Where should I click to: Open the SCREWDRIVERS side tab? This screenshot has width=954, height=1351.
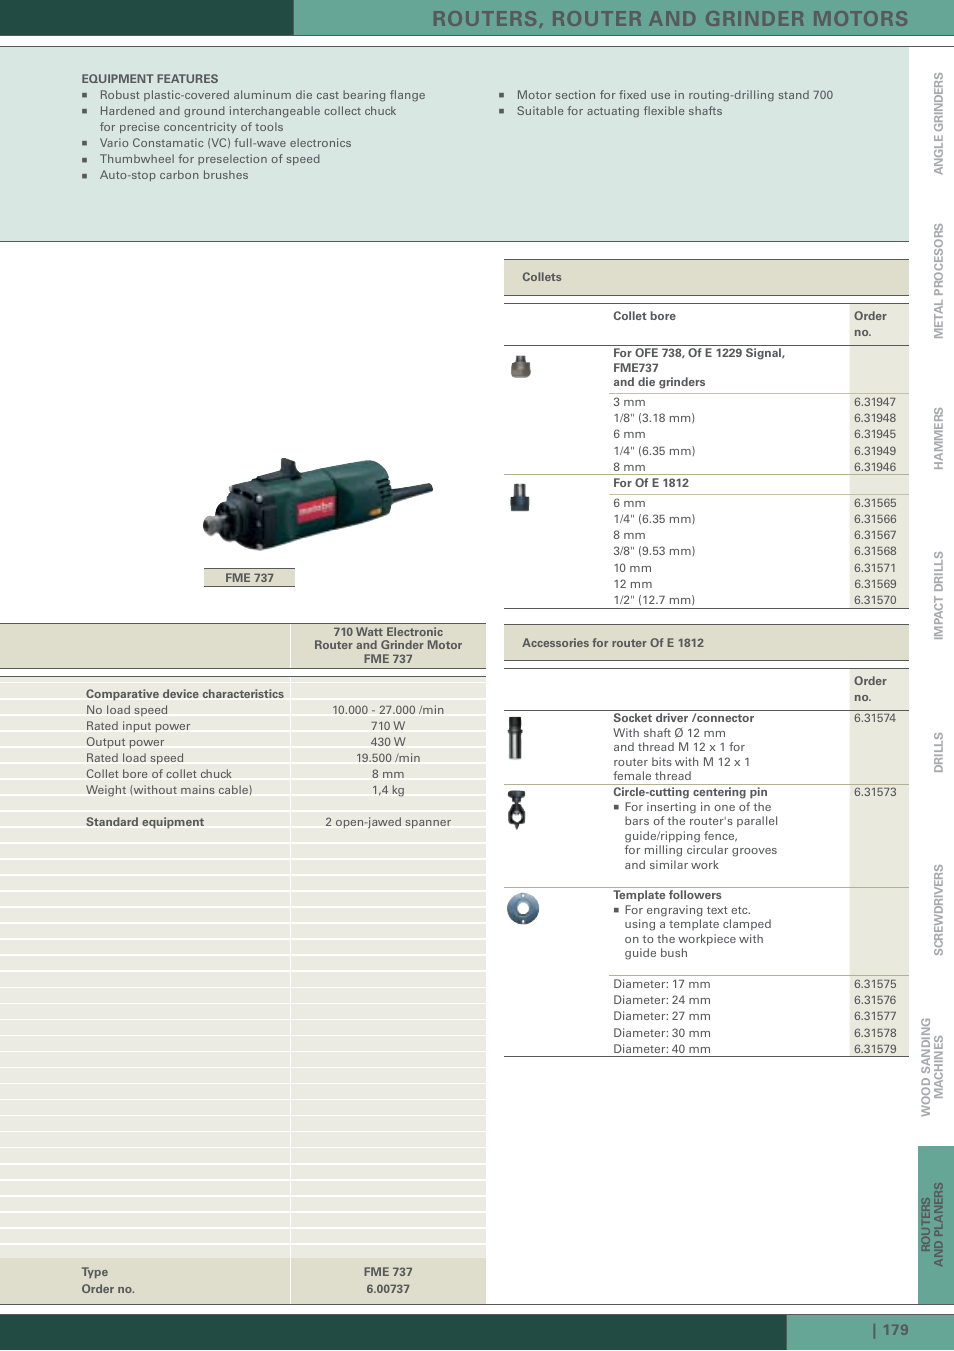938,910
